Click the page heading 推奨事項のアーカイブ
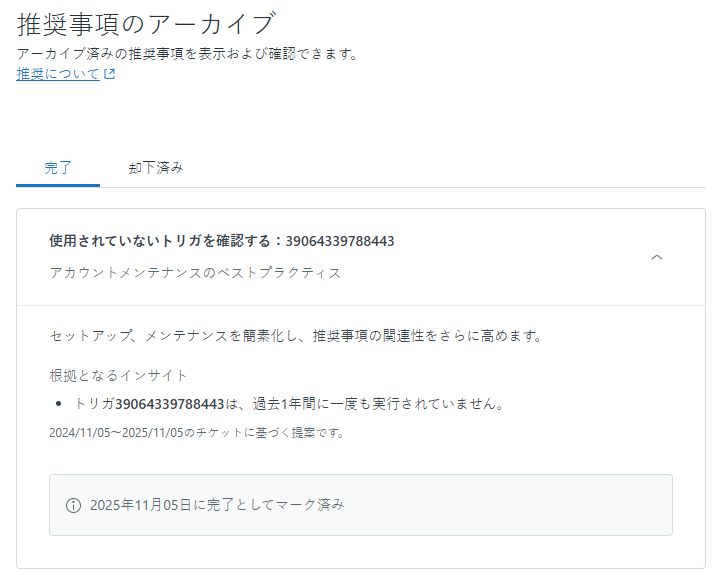This screenshot has height=579, width=713. (x=145, y=24)
